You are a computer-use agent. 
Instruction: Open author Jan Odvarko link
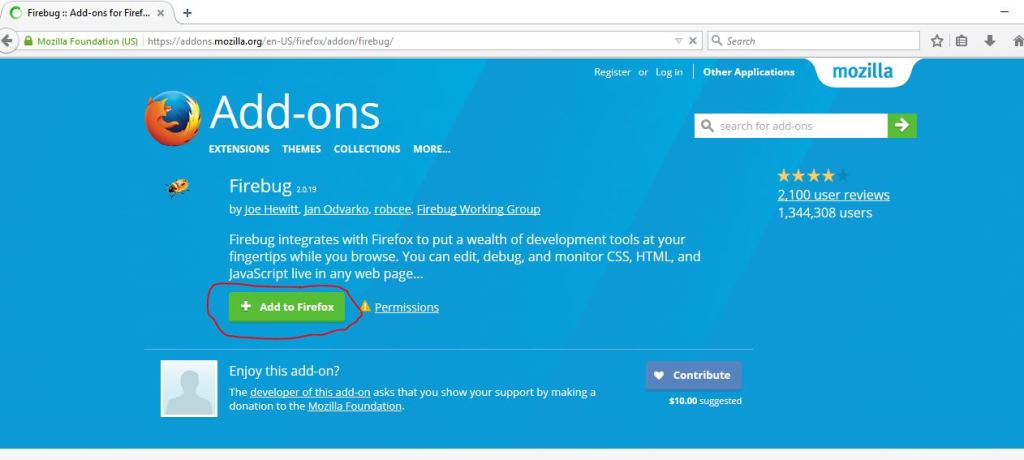(x=336, y=209)
